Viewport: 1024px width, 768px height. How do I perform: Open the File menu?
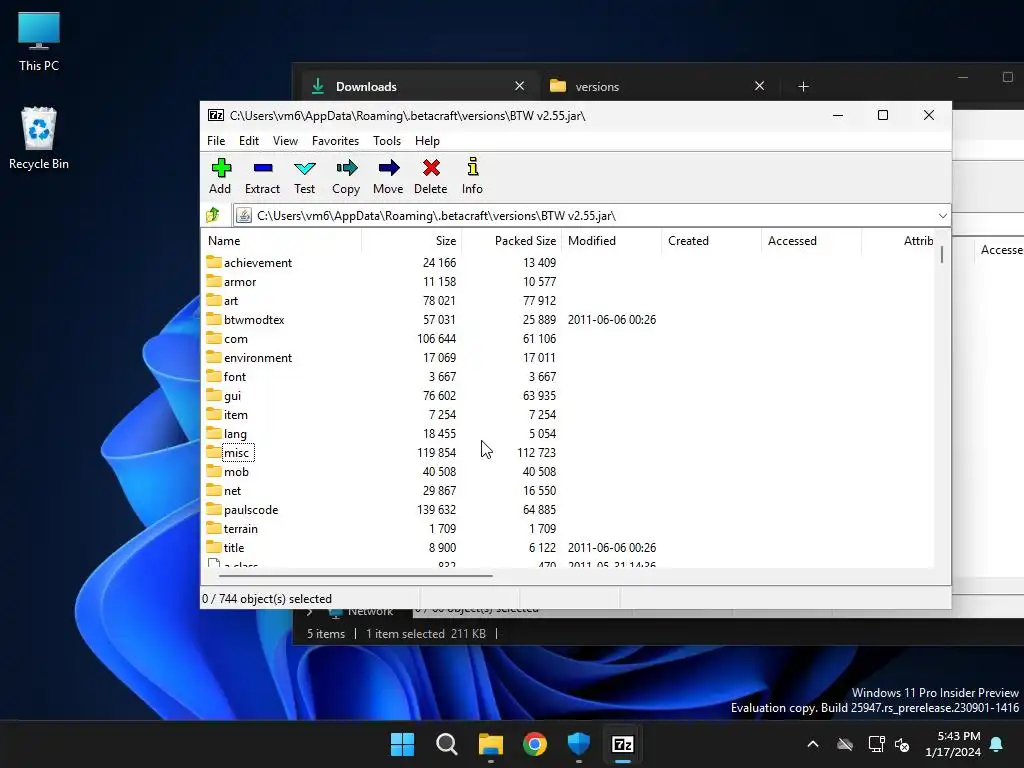(216, 141)
